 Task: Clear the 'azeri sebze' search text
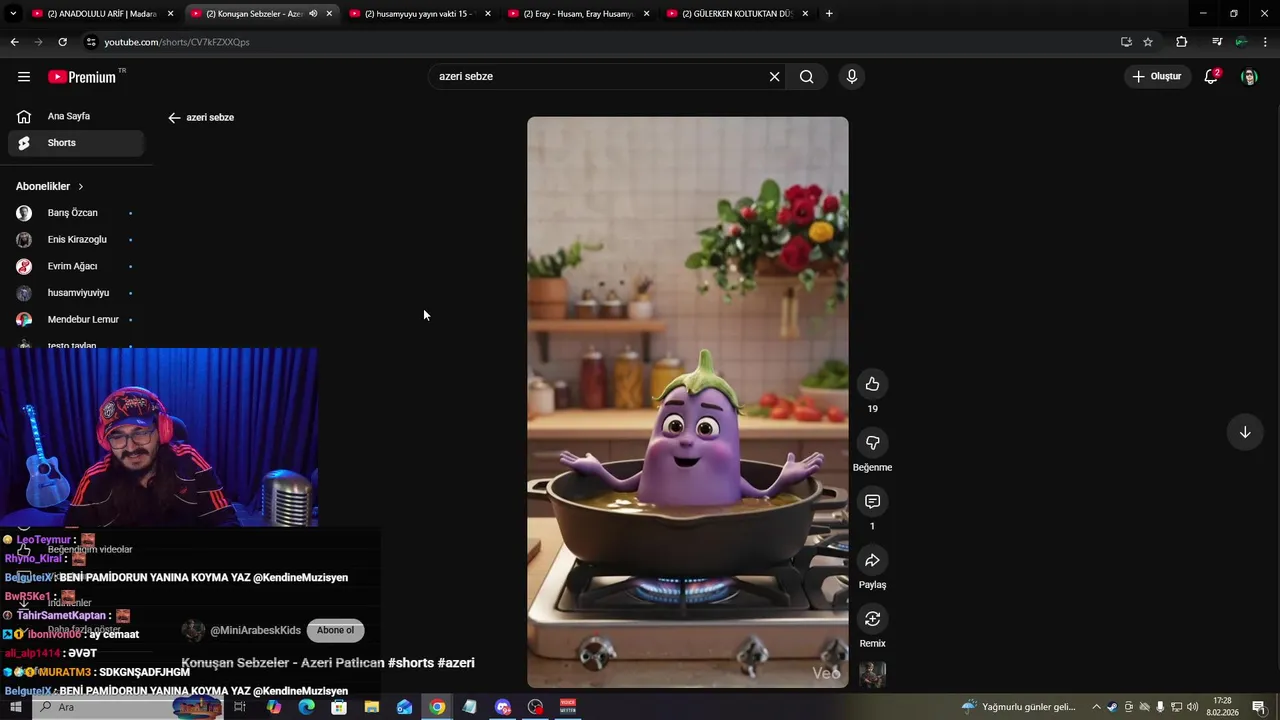774,77
